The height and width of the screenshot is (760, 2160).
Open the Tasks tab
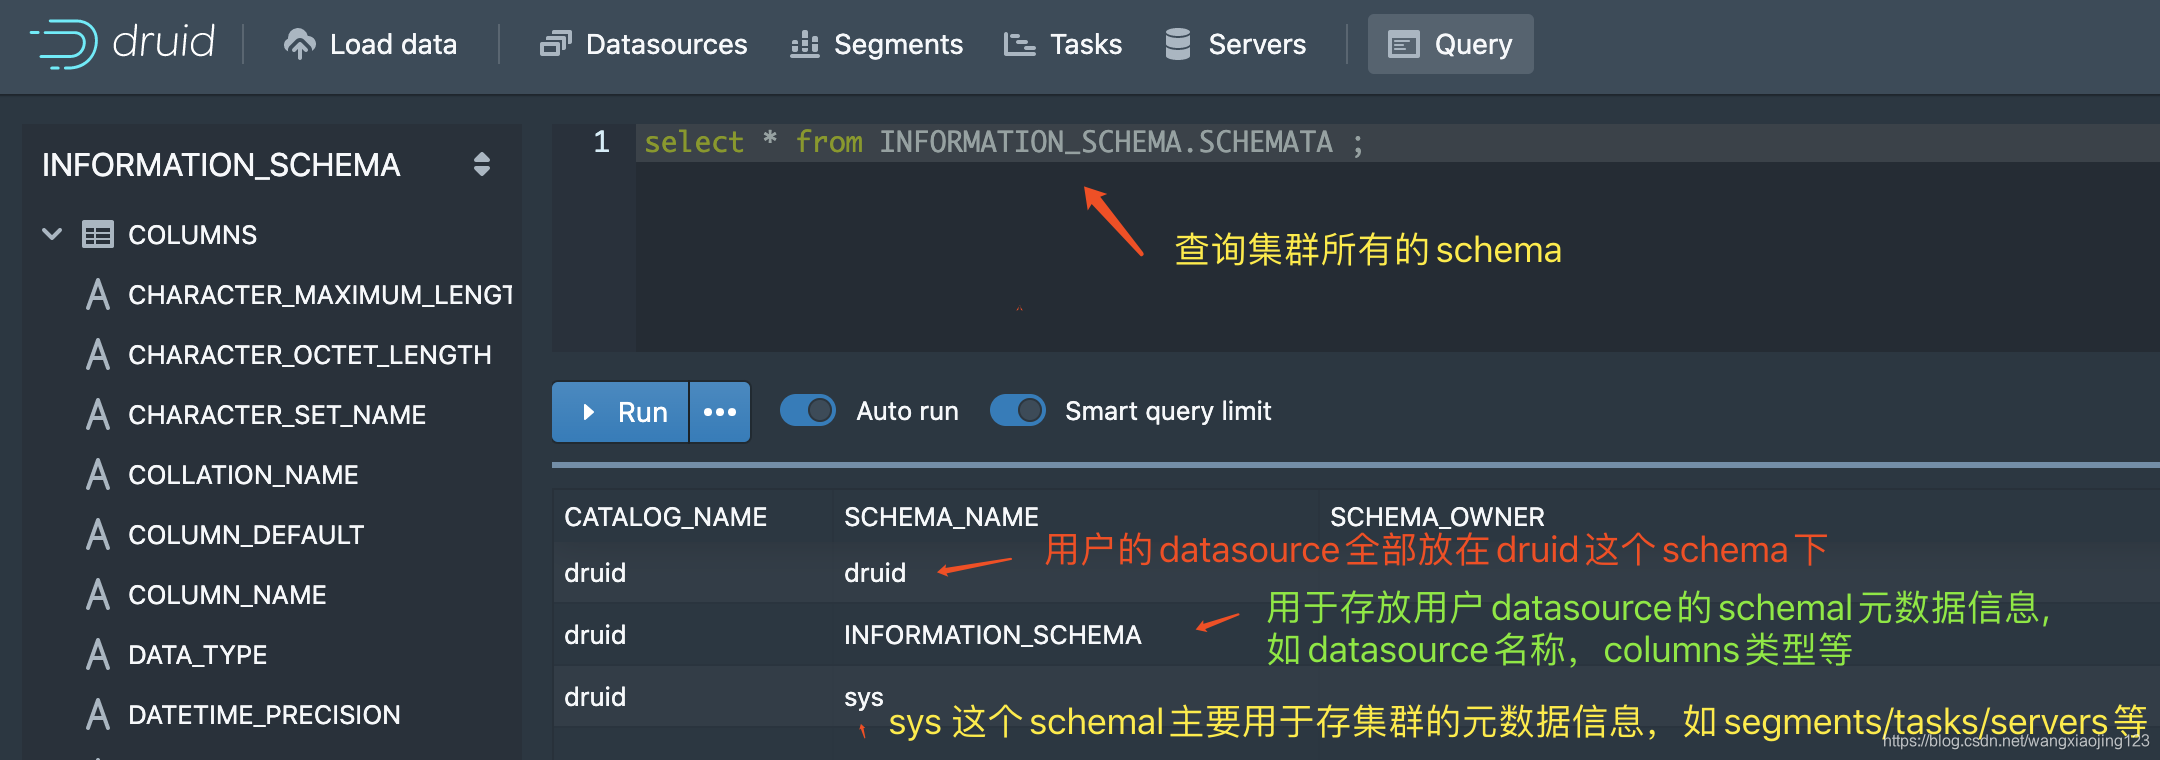point(1063,44)
